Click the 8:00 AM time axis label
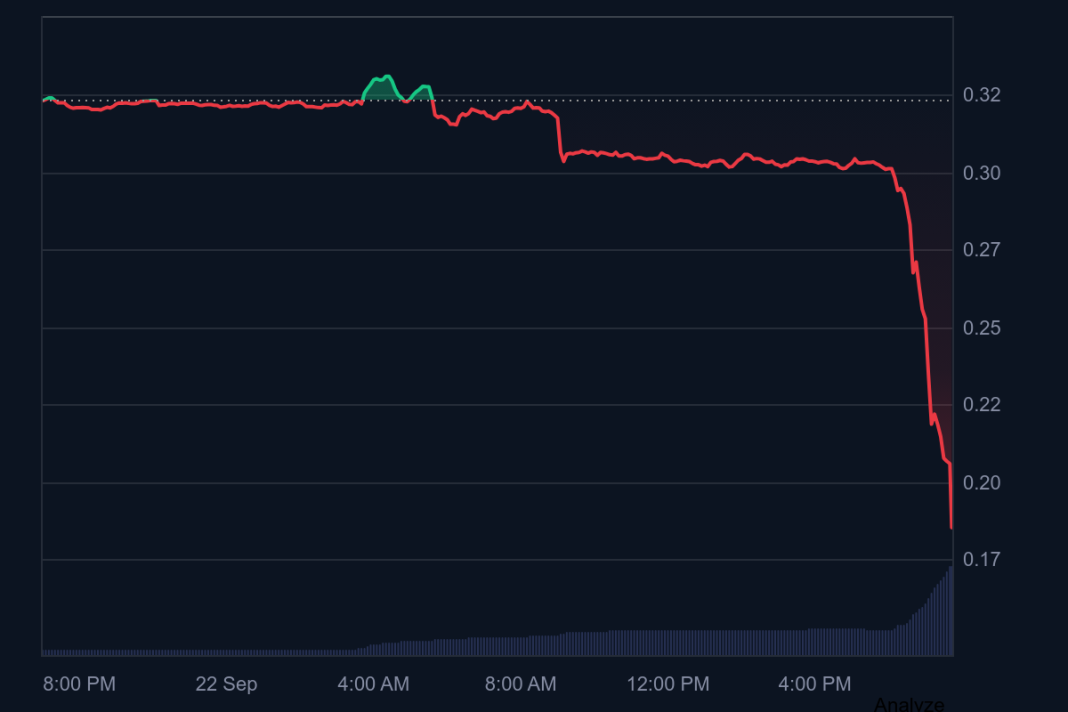Viewport: 1068px width, 712px height. (520, 684)
